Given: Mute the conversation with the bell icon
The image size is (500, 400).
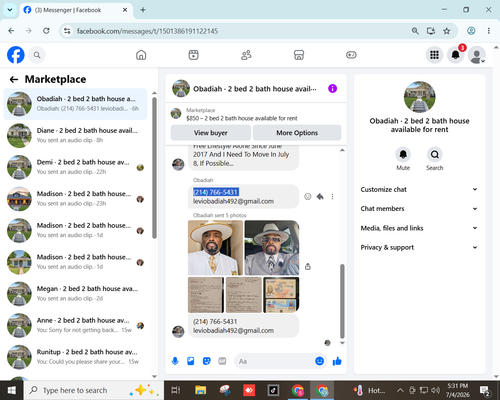Looking at the screenshot, I should click(403, 154).
